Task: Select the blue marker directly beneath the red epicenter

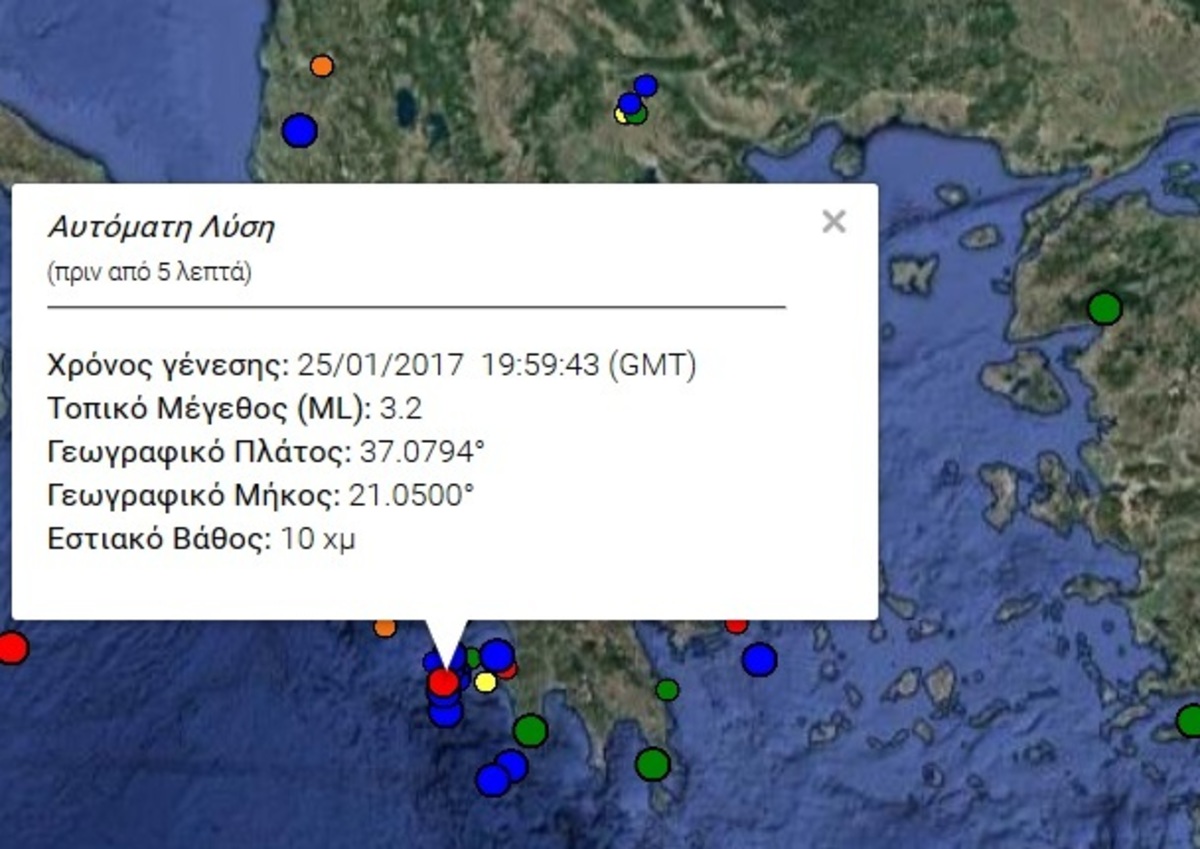Action: [445, 712]
